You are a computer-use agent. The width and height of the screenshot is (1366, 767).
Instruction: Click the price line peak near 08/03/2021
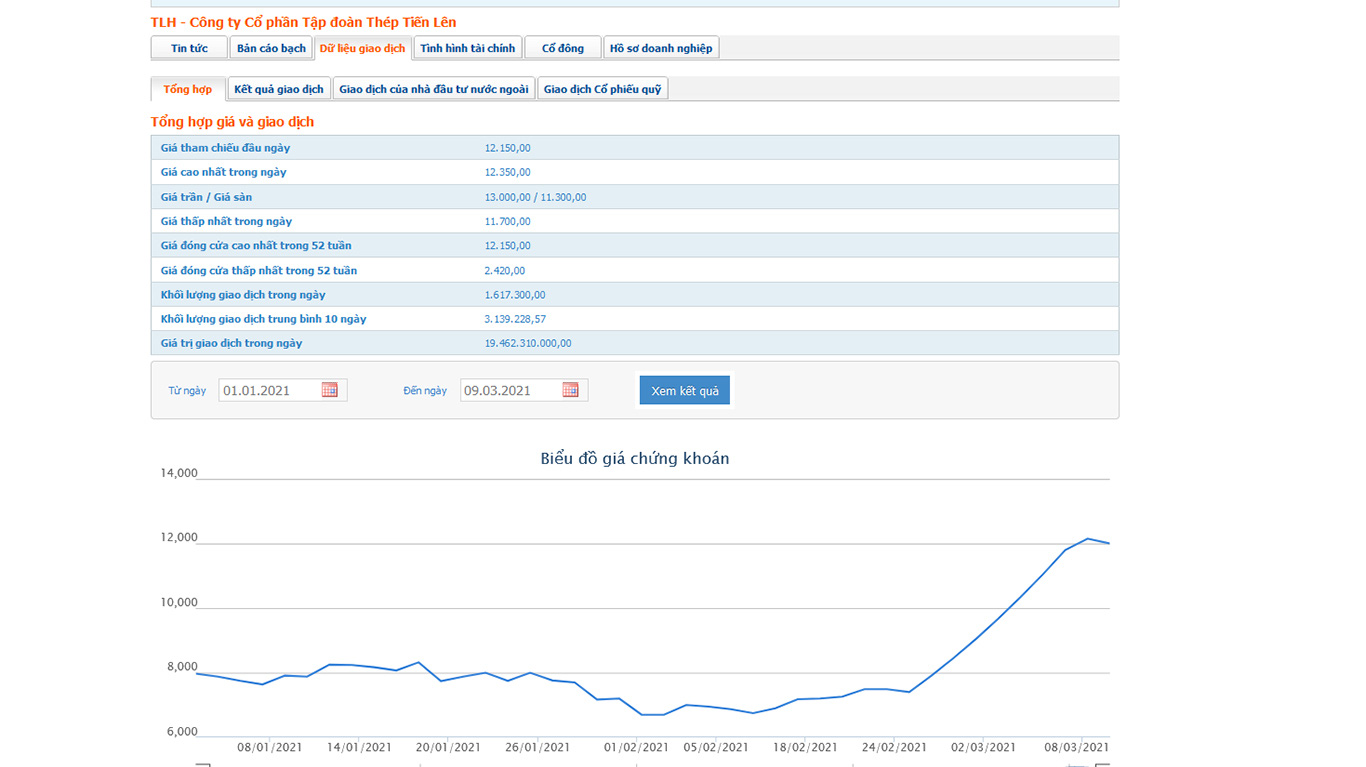[x=1088, y=539]
